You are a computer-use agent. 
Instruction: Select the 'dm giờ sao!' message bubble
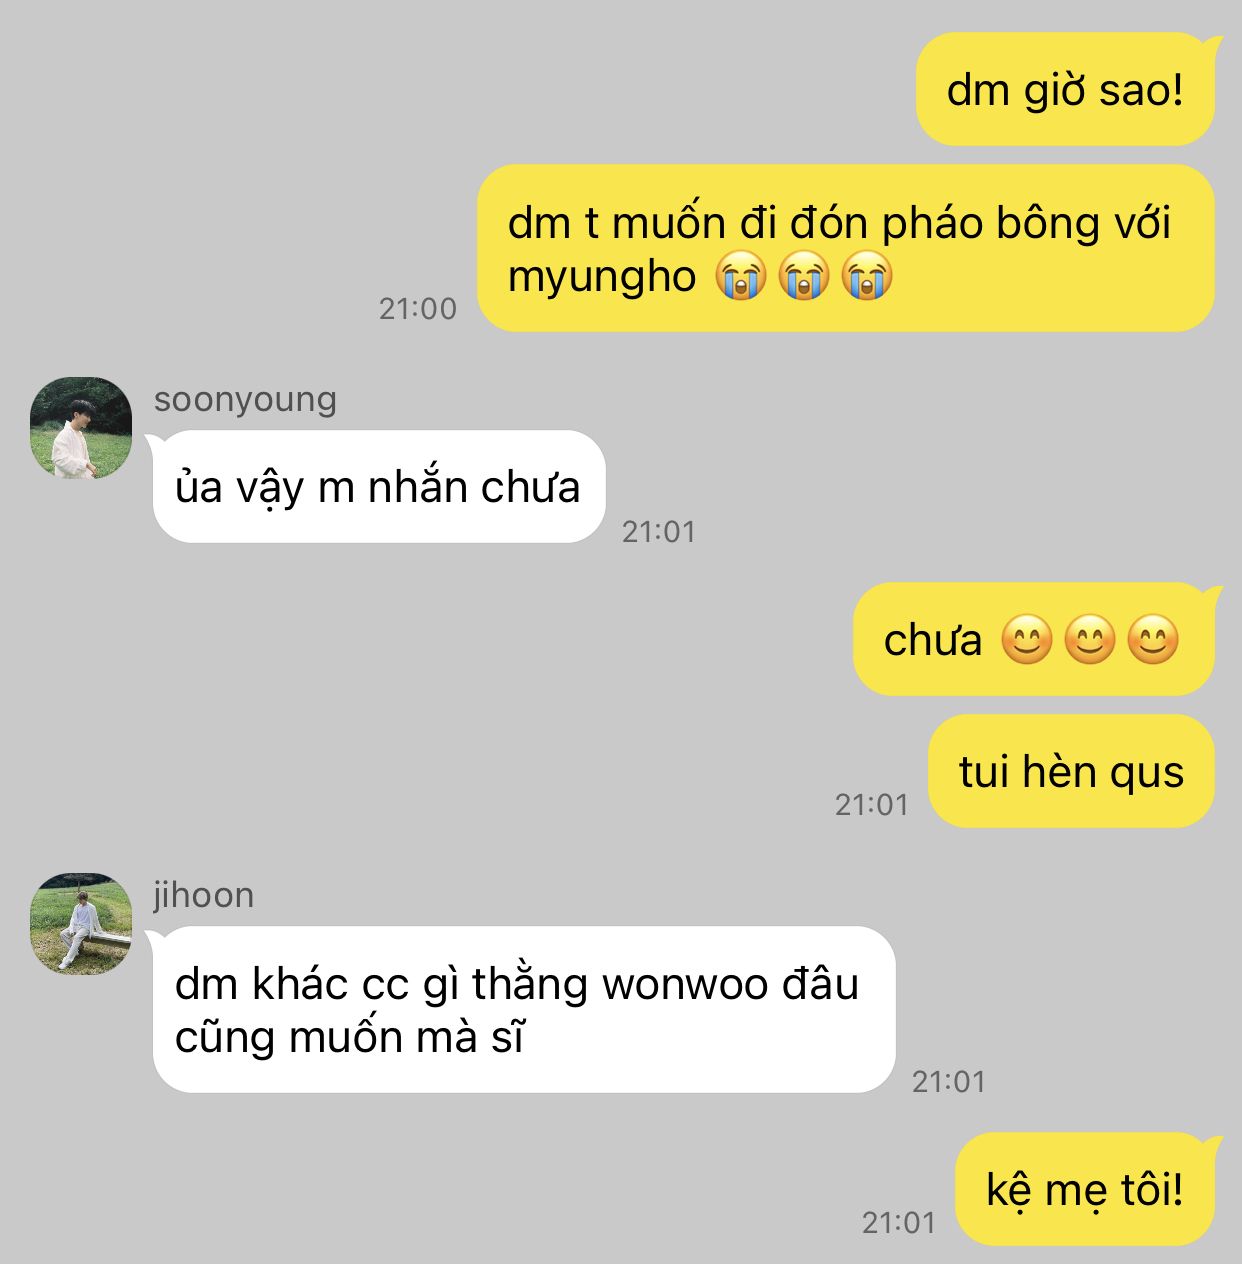1066,89
